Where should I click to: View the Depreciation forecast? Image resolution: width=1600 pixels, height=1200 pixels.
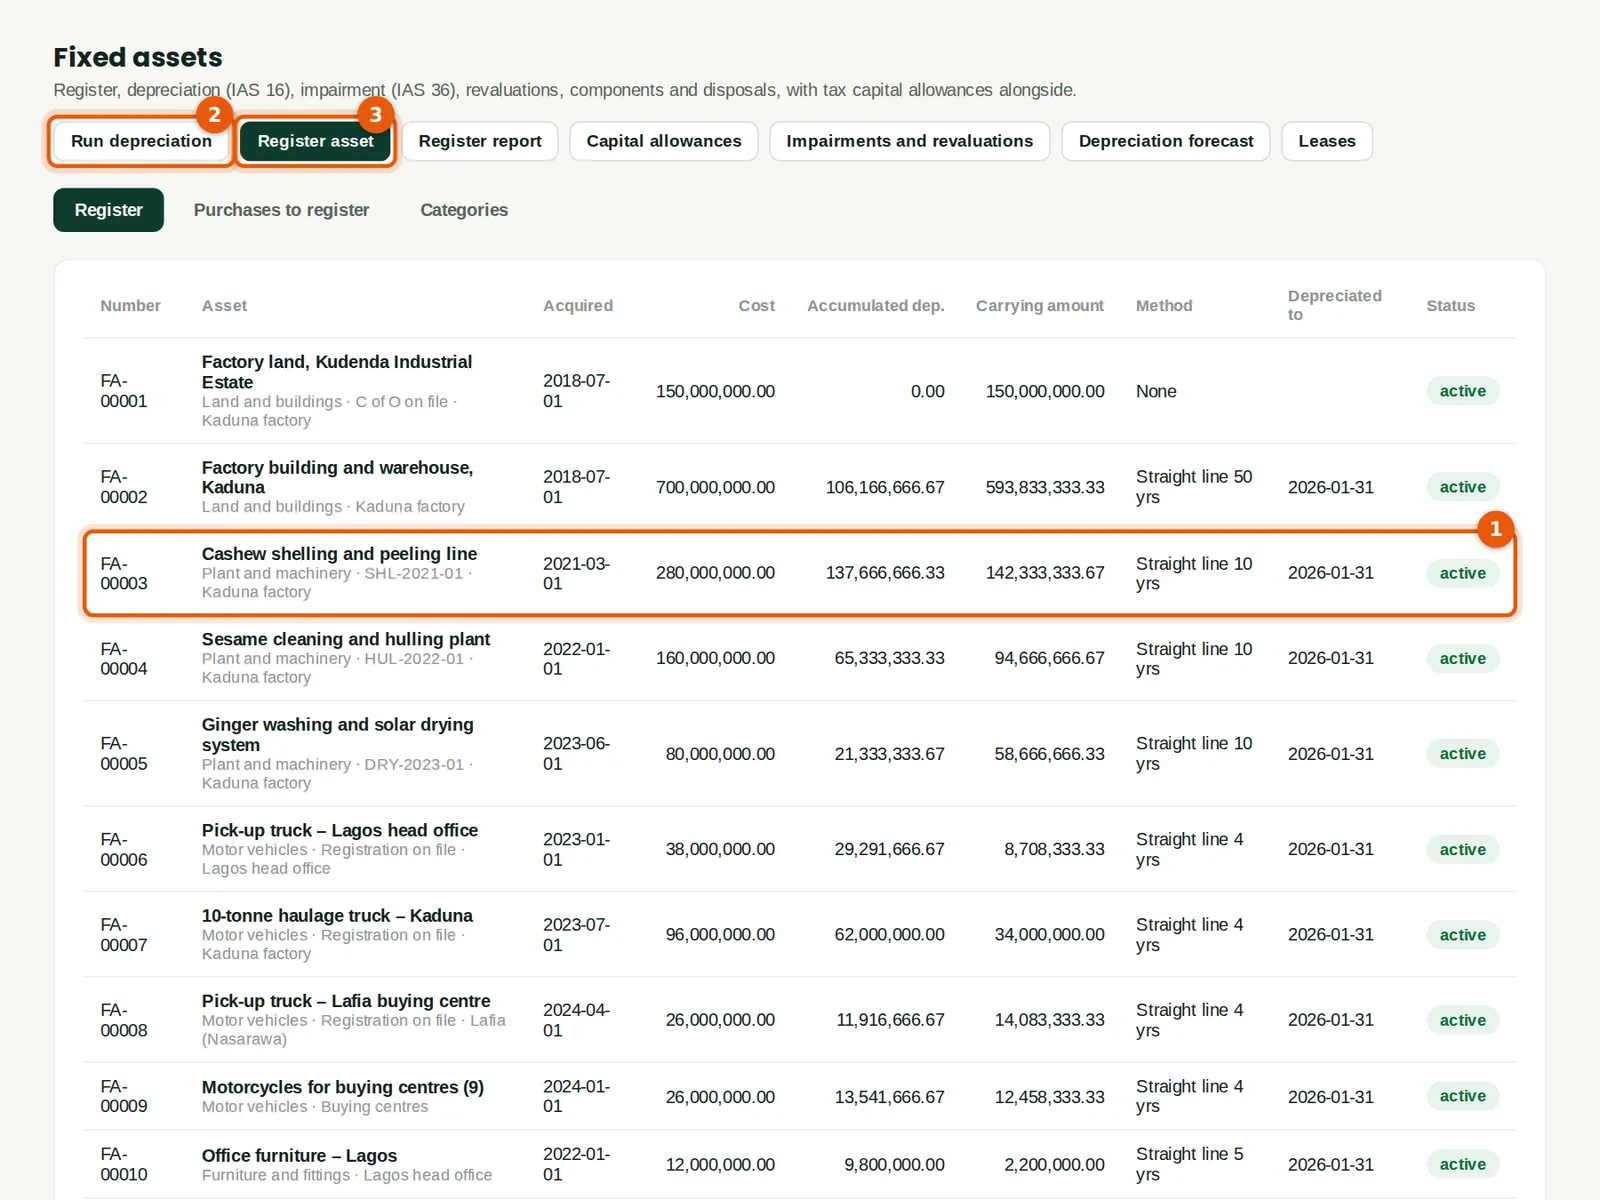[x=1166, y=141]
